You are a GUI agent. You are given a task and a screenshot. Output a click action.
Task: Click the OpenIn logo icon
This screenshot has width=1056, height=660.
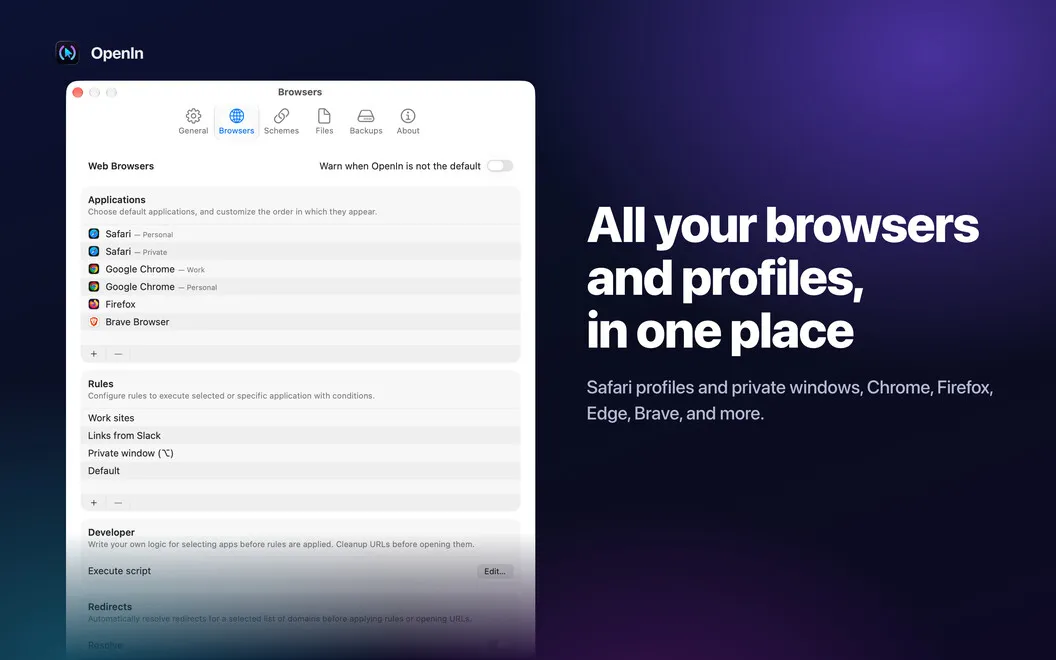pyautogui.click(x=67, y=53)
